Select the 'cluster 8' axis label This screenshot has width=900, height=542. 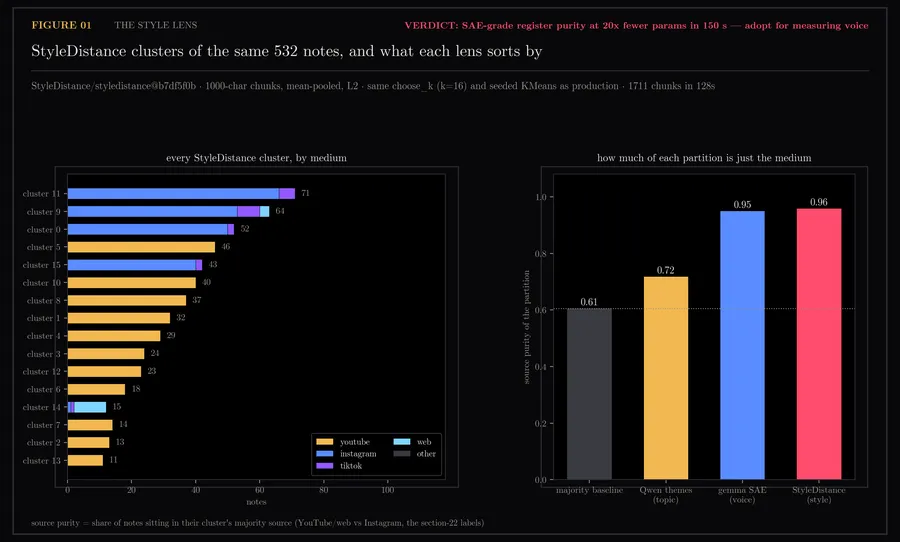(x=43, y=301)
